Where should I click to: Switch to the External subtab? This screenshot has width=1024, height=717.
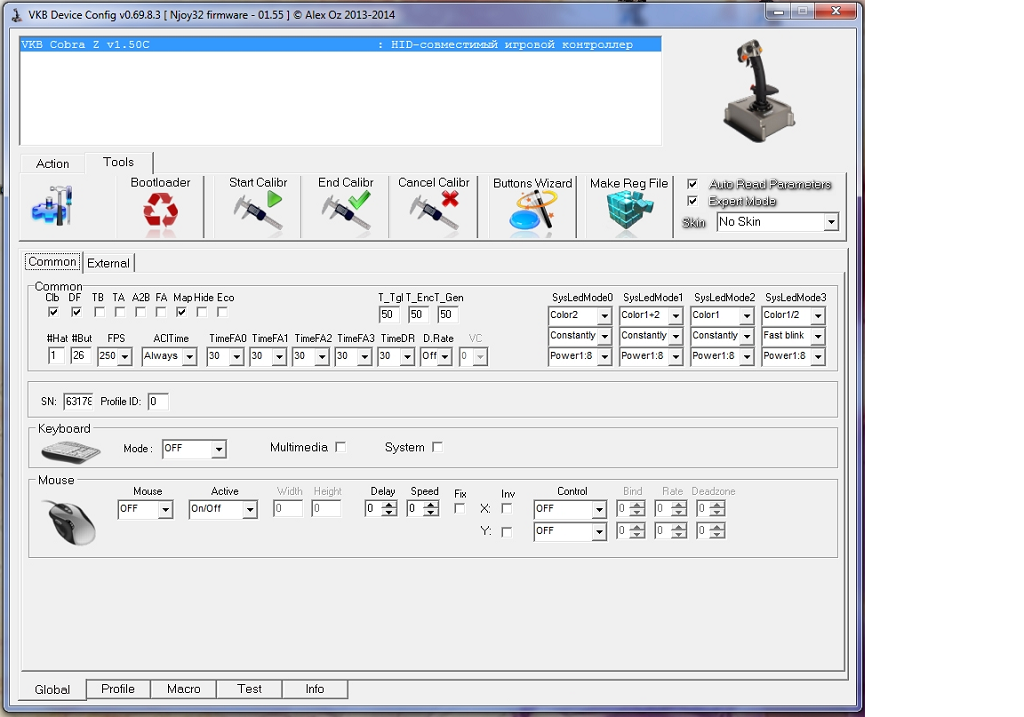pyautogui.click(x=108, y=263)
